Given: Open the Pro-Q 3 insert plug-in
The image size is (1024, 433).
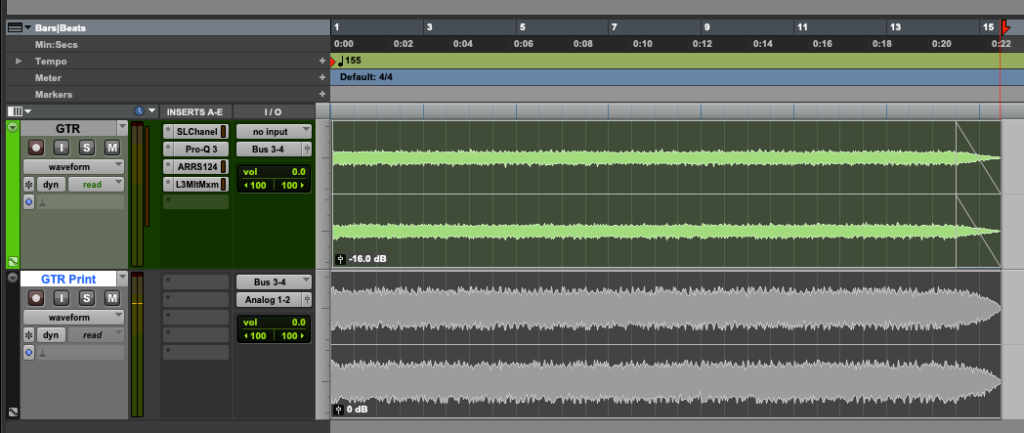Looking at the screenshot, I should coord(201,150).
